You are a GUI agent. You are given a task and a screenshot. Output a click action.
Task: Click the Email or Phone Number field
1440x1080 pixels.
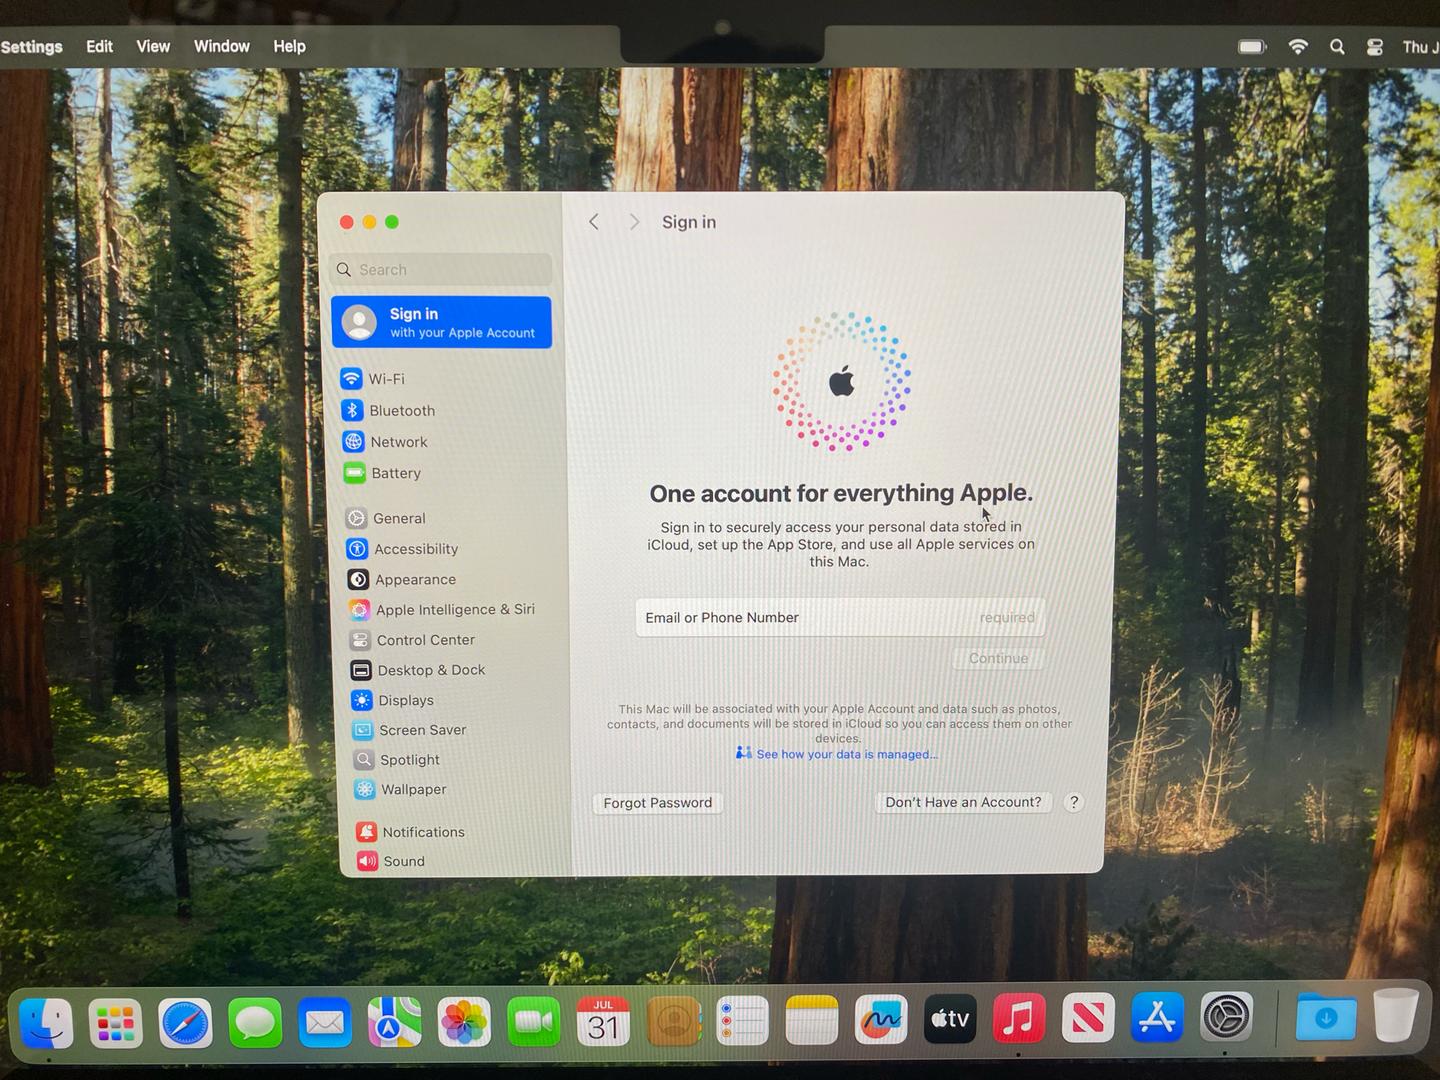click(x=840, y=617)
